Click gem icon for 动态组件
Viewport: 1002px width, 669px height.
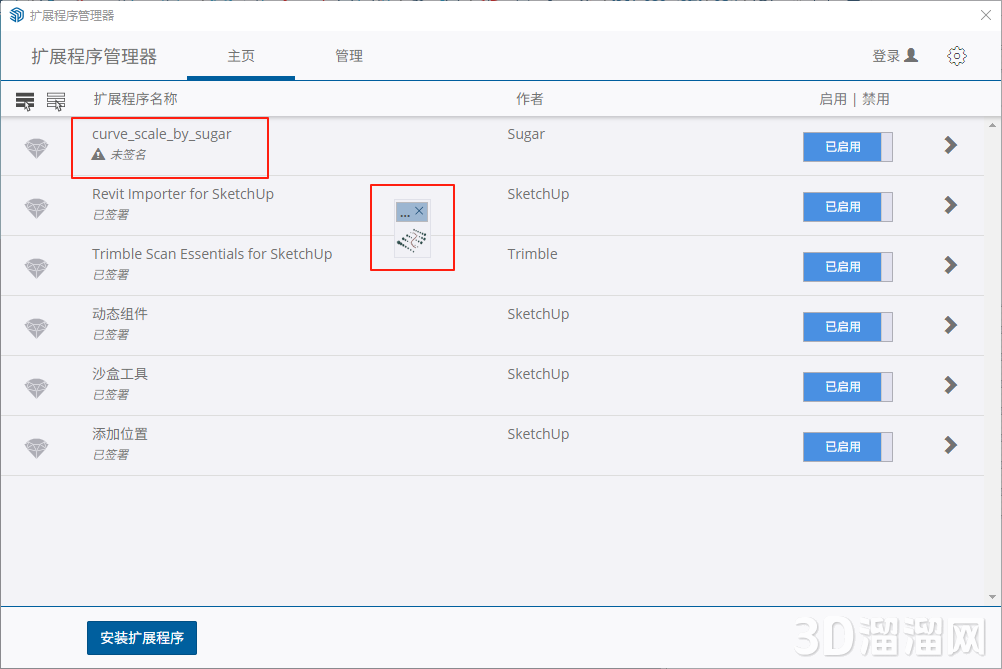(36, 328)
